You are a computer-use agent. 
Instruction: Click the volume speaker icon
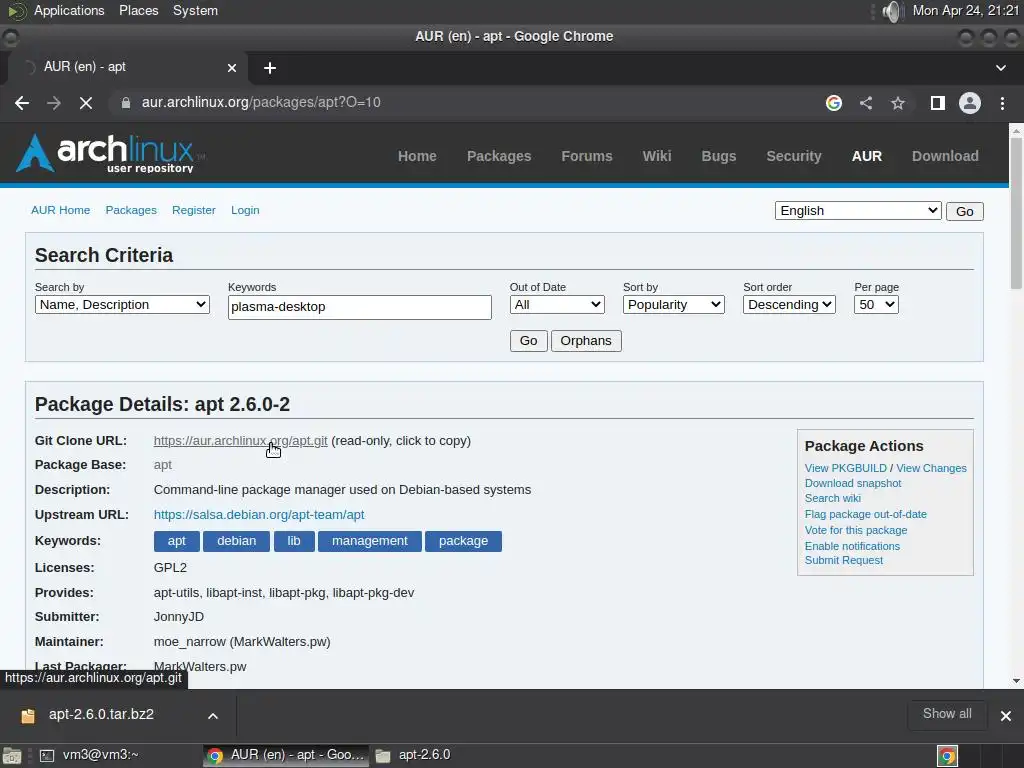coord(892,11)
